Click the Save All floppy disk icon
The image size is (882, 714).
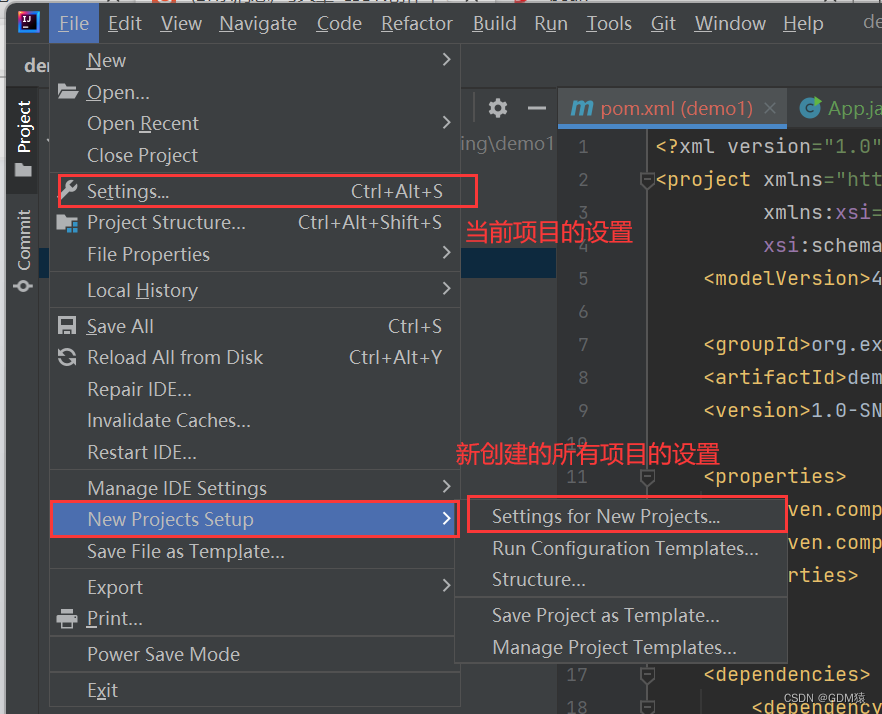[67, 326]
